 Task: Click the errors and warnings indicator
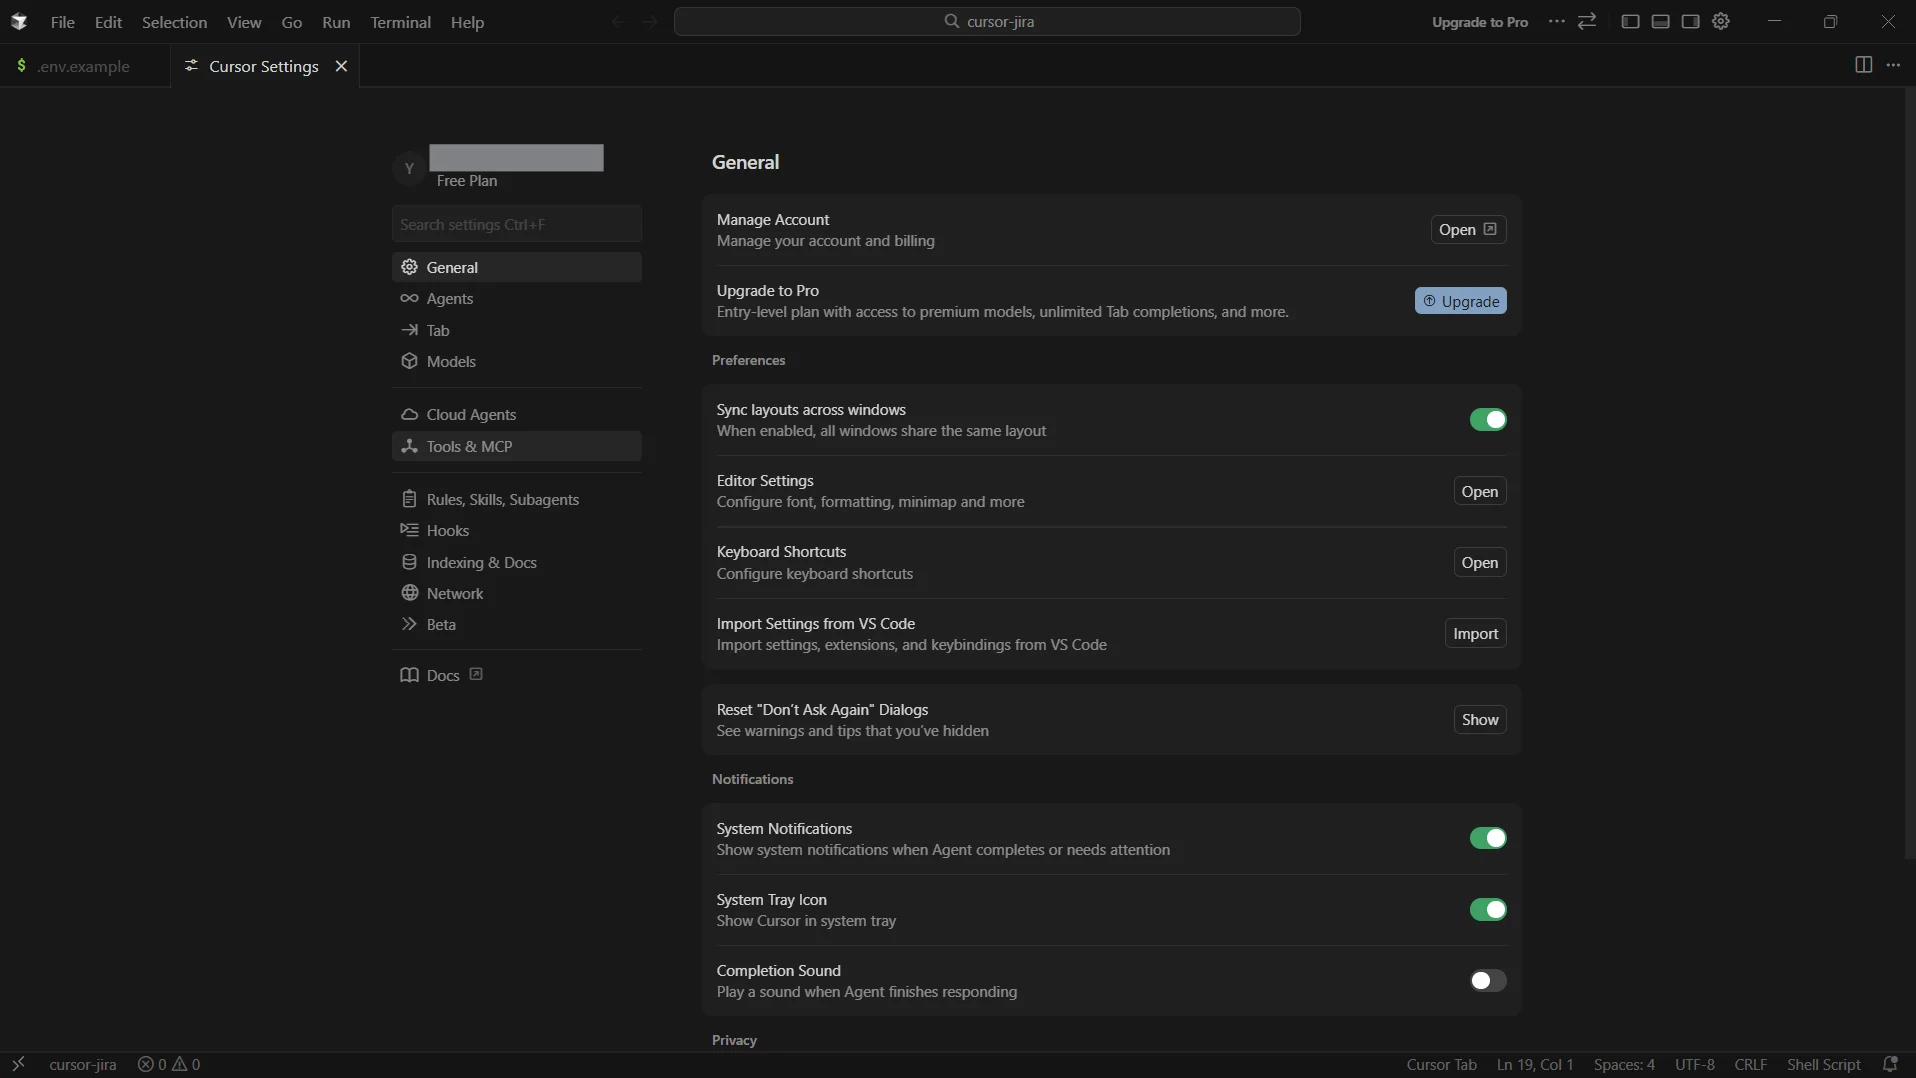coord(169,1064)
